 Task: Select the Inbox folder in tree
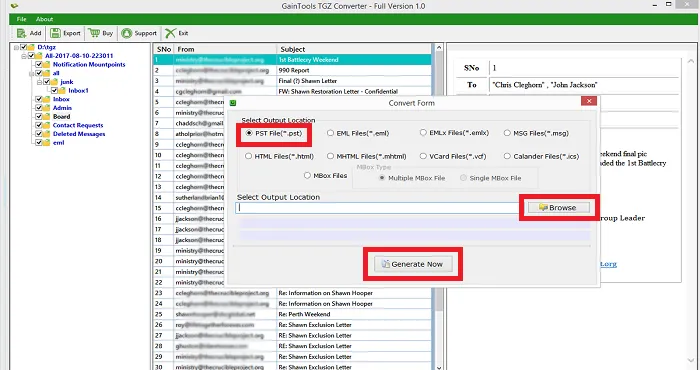[x=61, y=99]
